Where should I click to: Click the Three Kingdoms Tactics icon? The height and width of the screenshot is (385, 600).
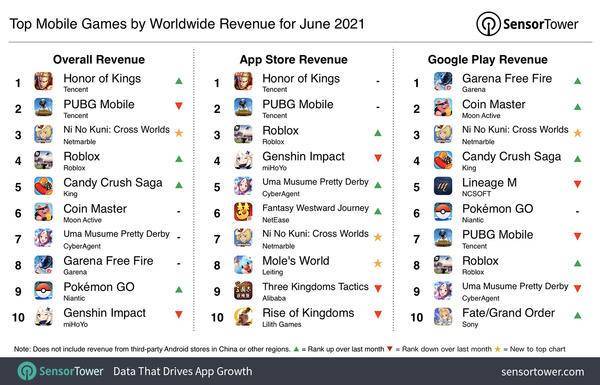243,290
